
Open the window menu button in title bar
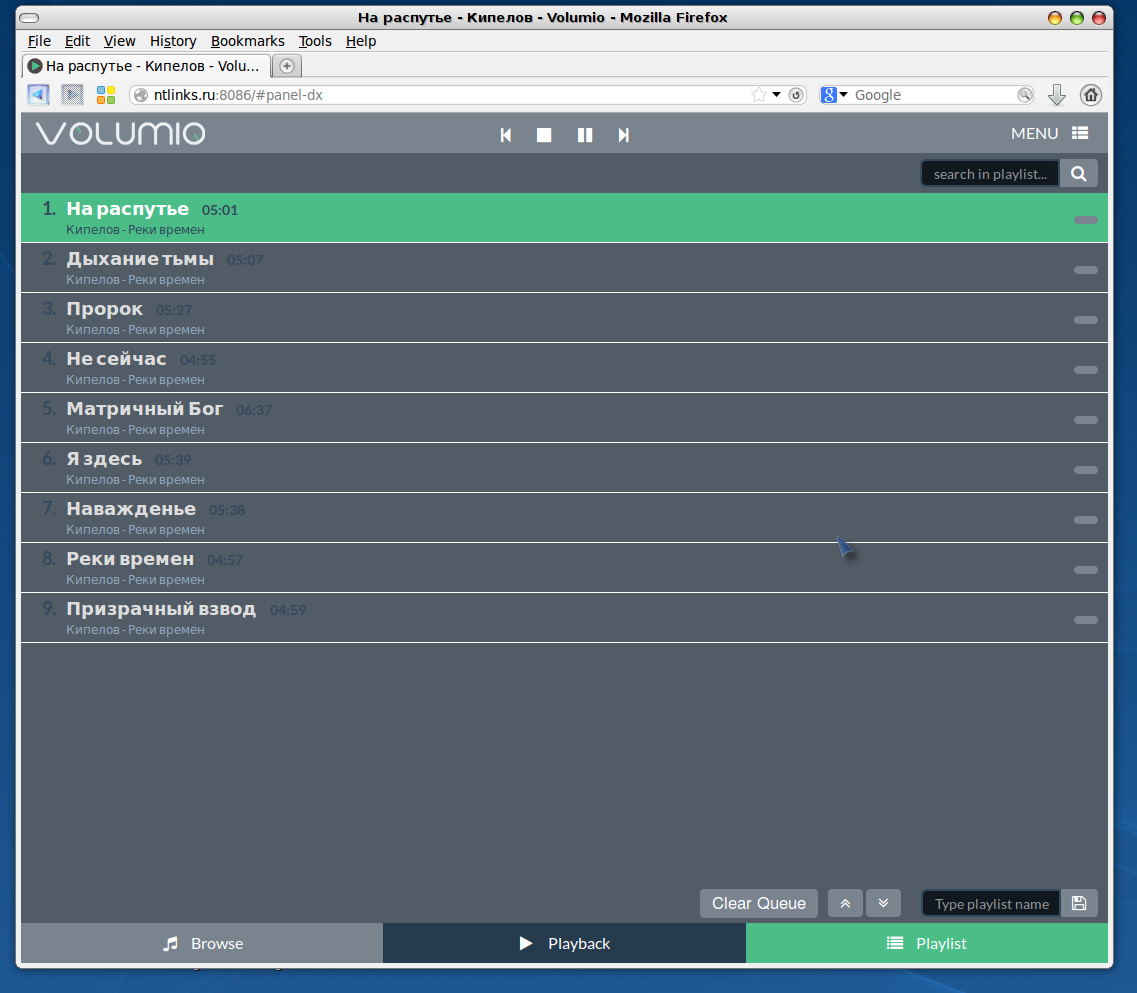coord(29,17)
